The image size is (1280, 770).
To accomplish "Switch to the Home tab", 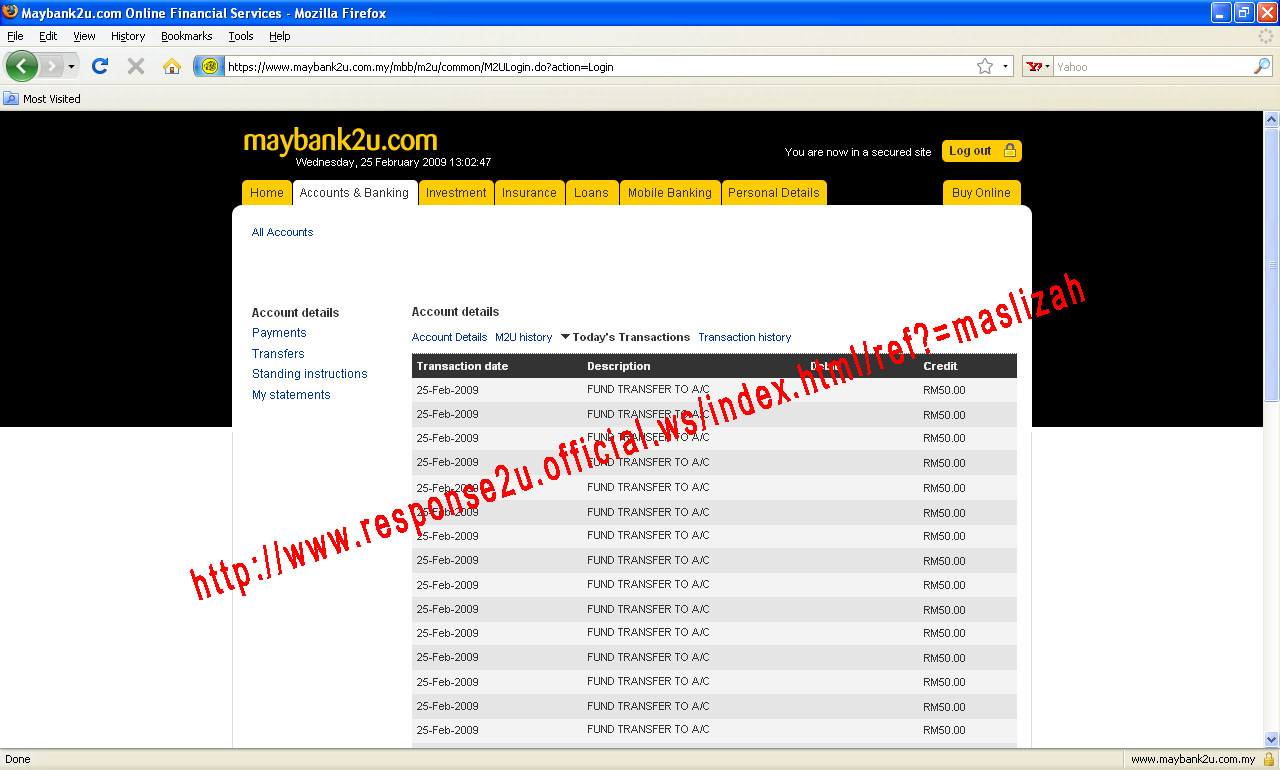I will pos(267,193).
